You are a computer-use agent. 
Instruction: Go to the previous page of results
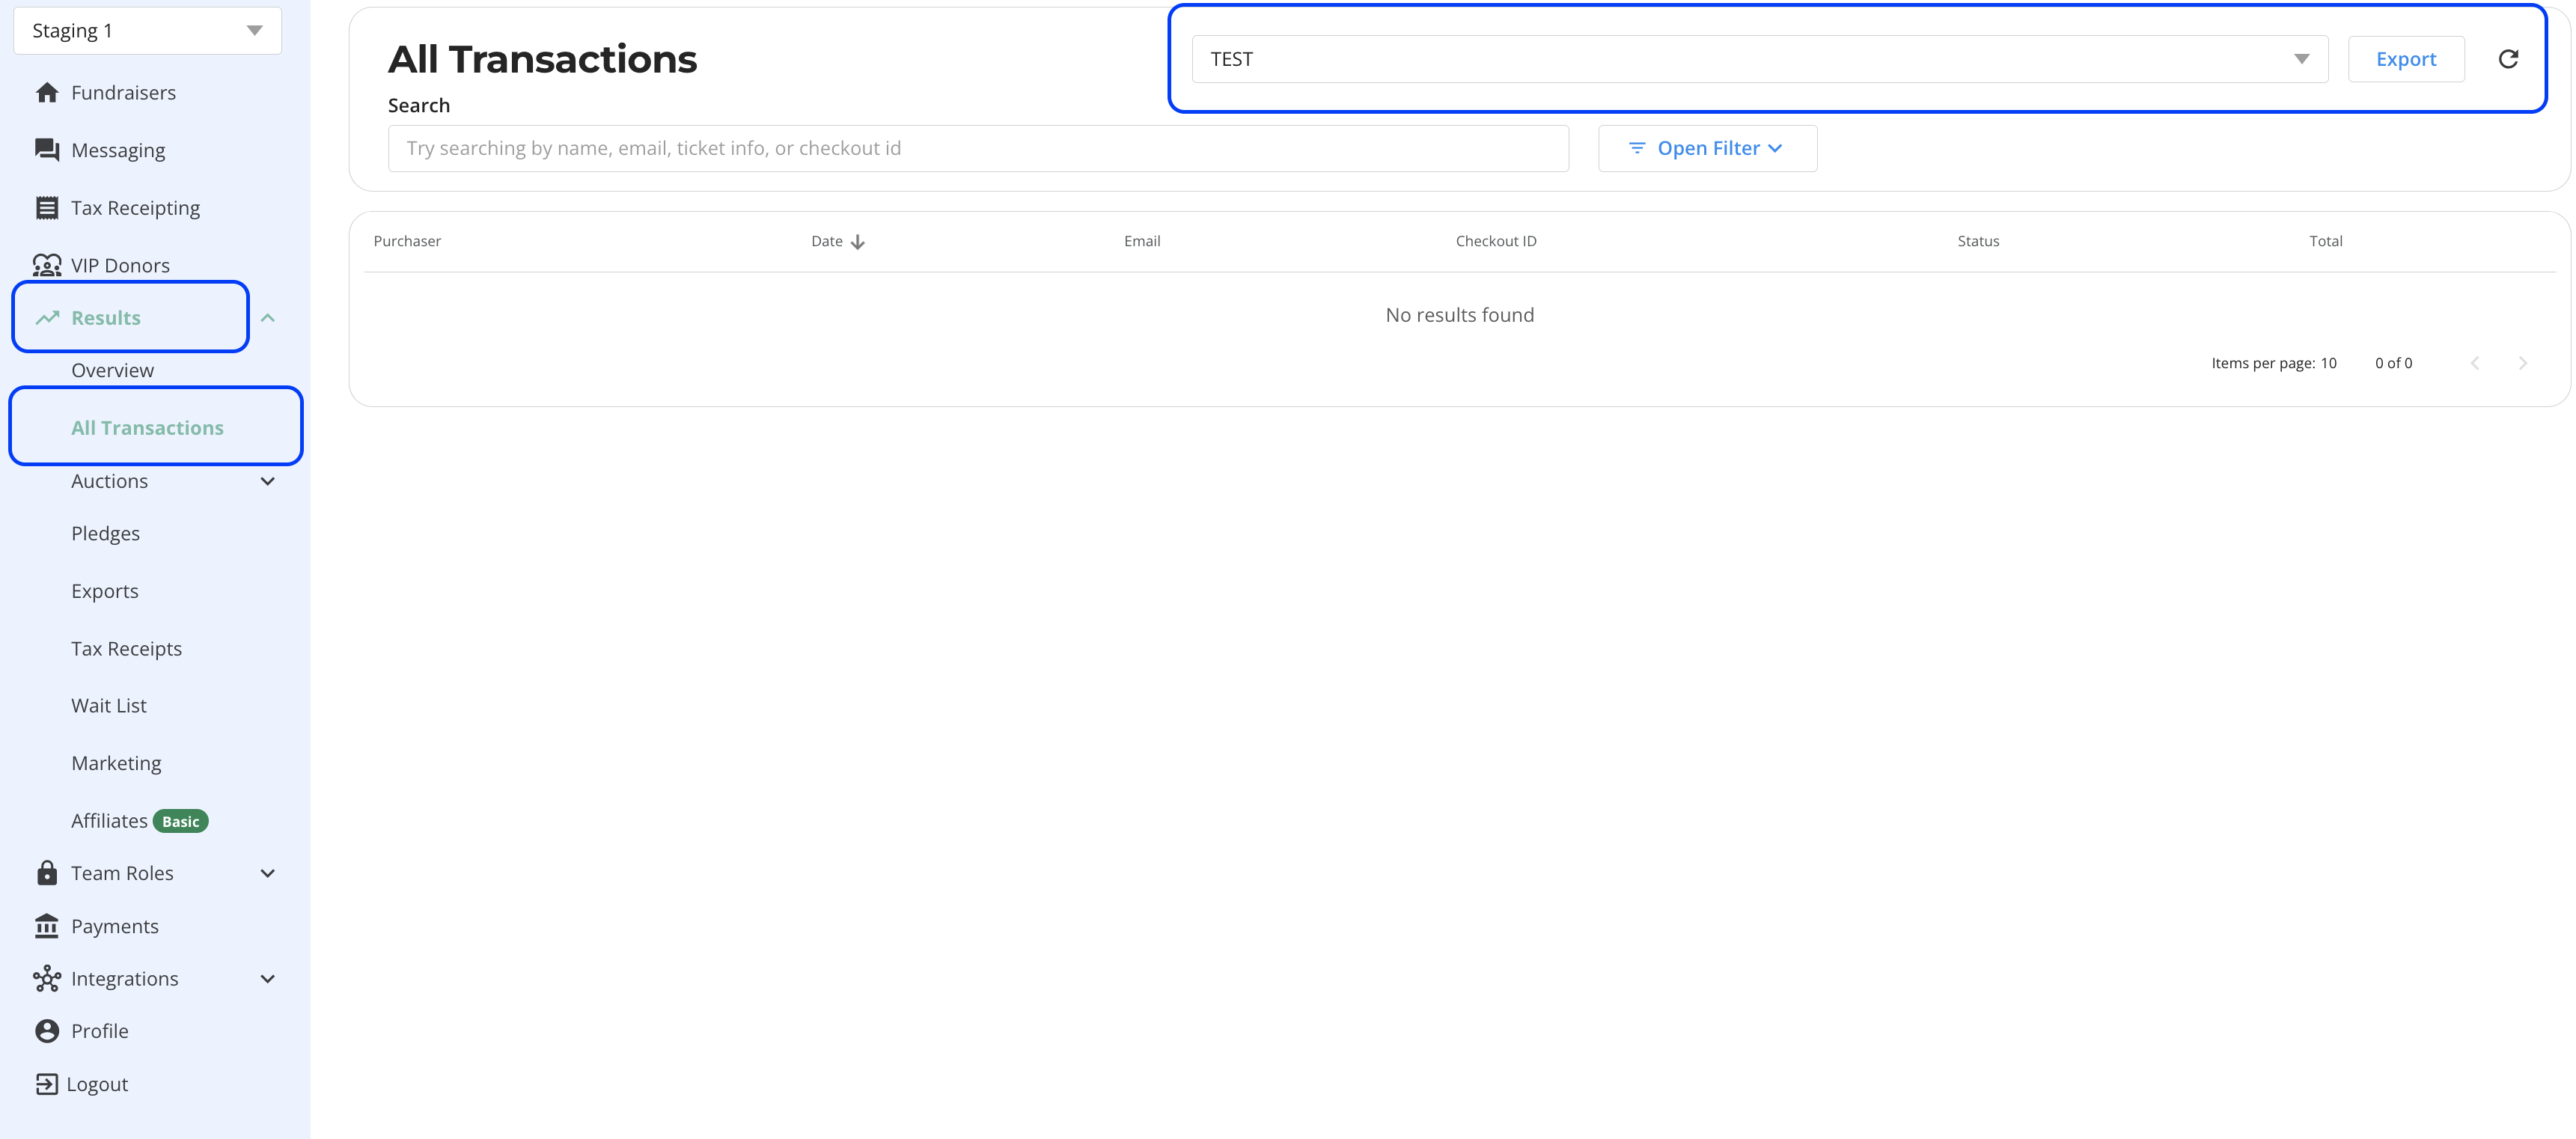tap(2475, 363)
